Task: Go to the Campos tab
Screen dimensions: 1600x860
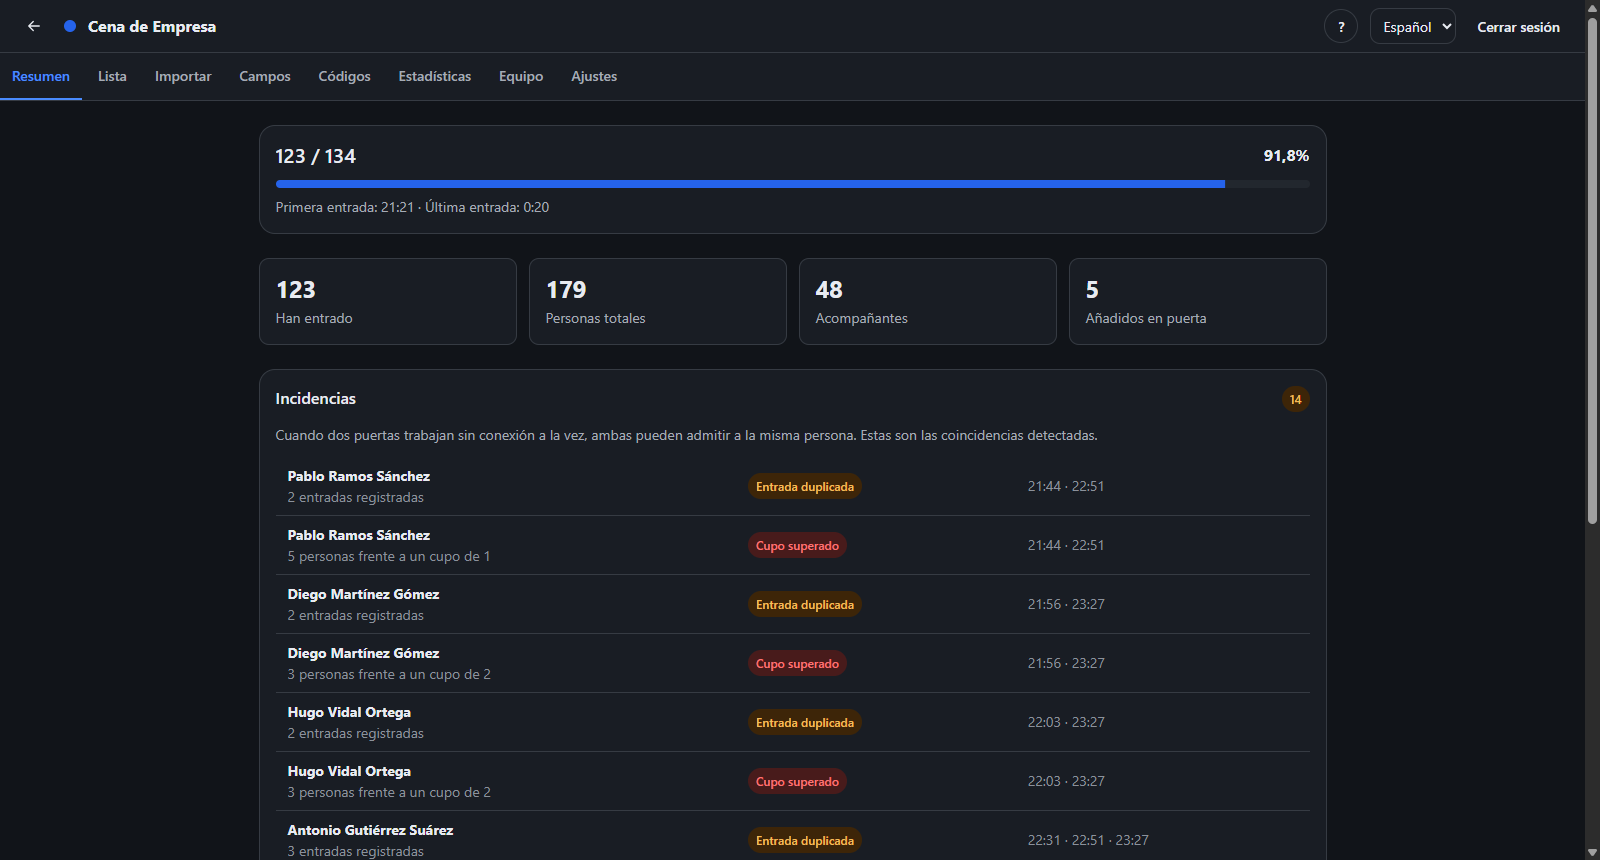Action: click(x=265, y=76)
